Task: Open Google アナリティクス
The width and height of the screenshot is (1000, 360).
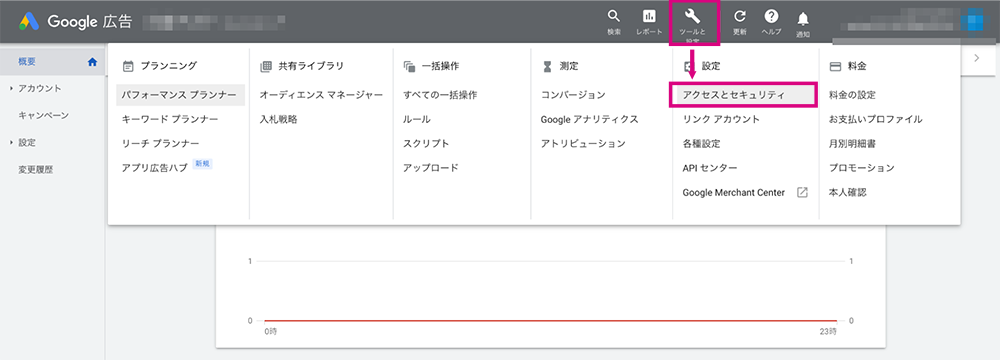Action: tap(590, 119)
